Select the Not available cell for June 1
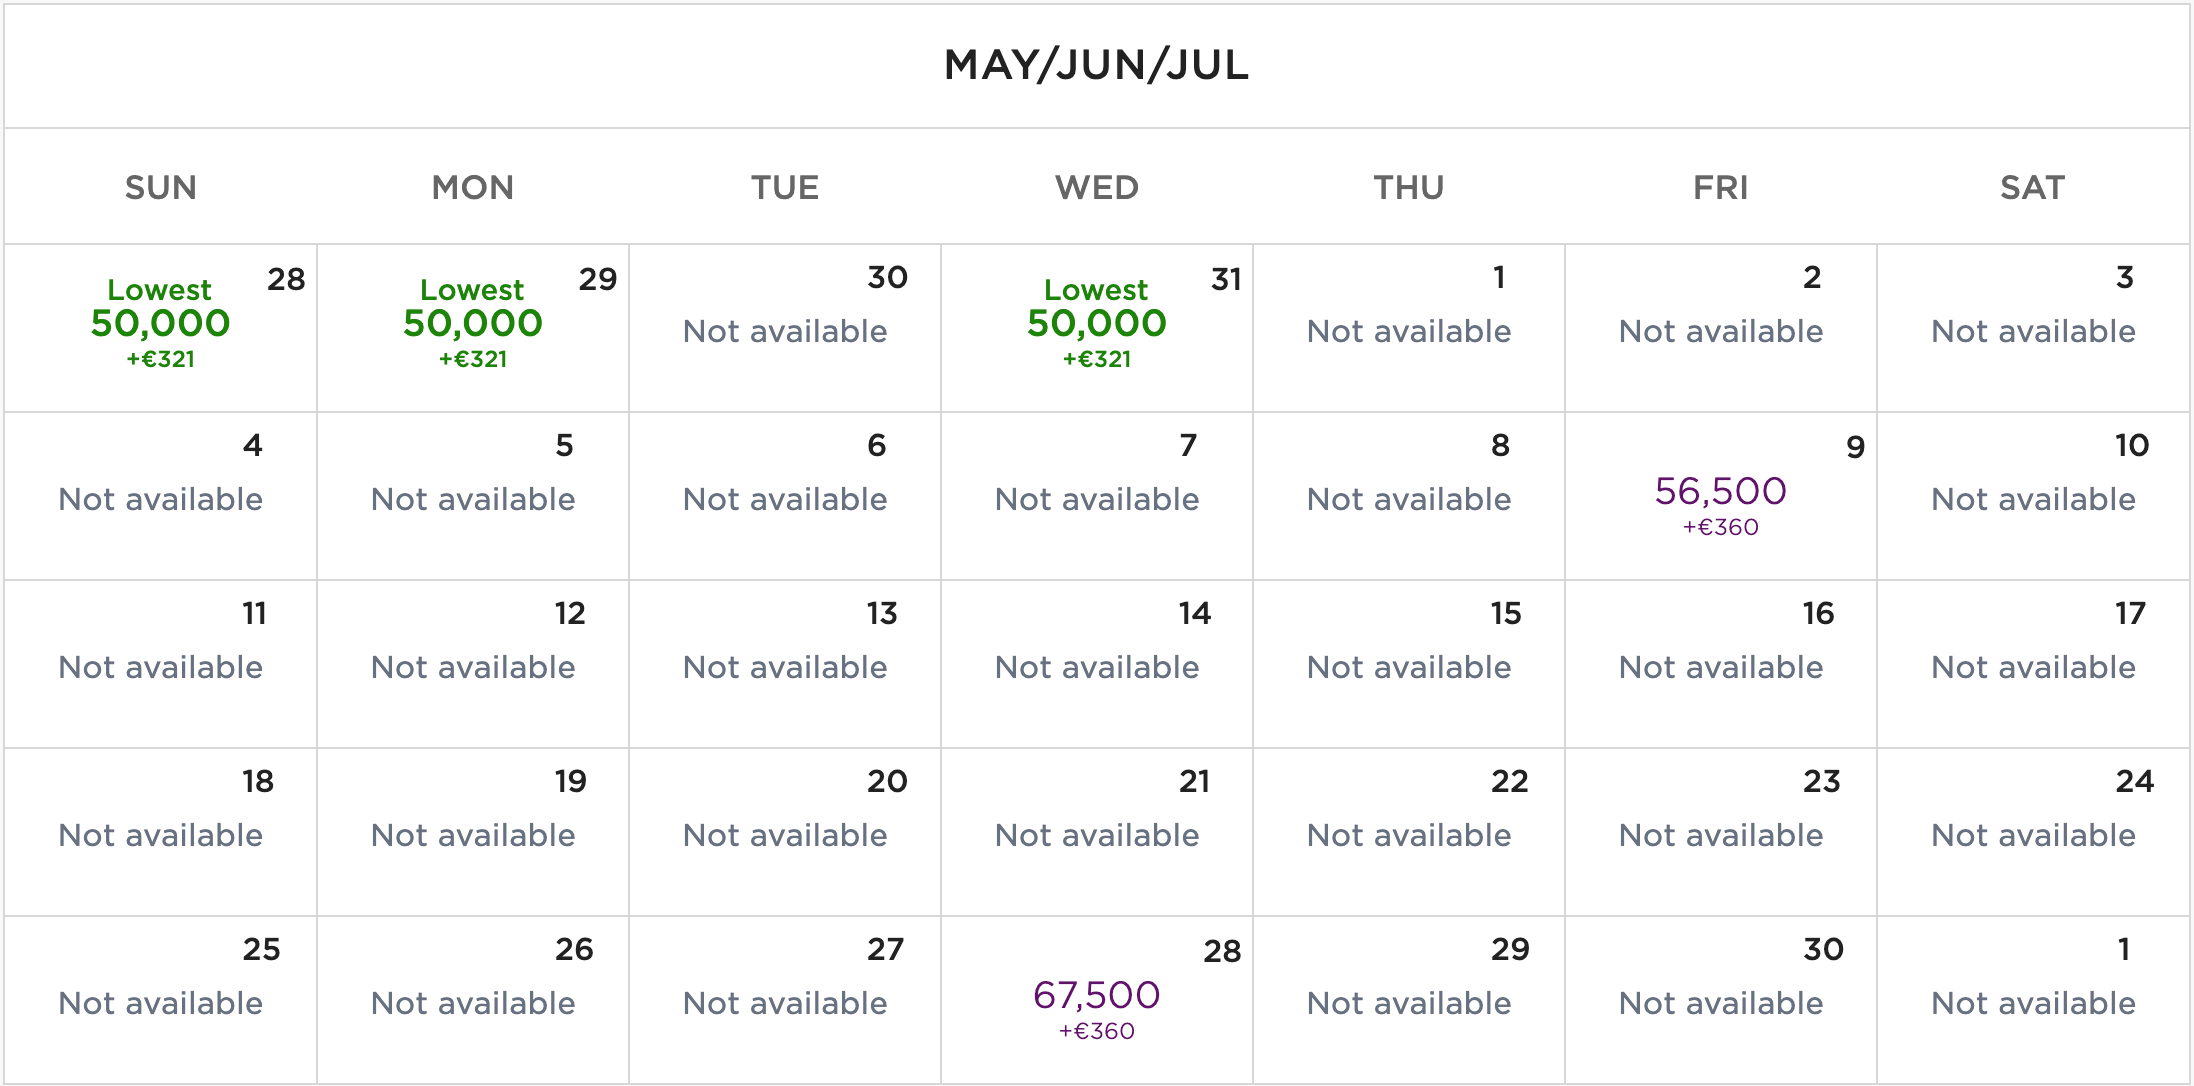 pos(1409,330)
